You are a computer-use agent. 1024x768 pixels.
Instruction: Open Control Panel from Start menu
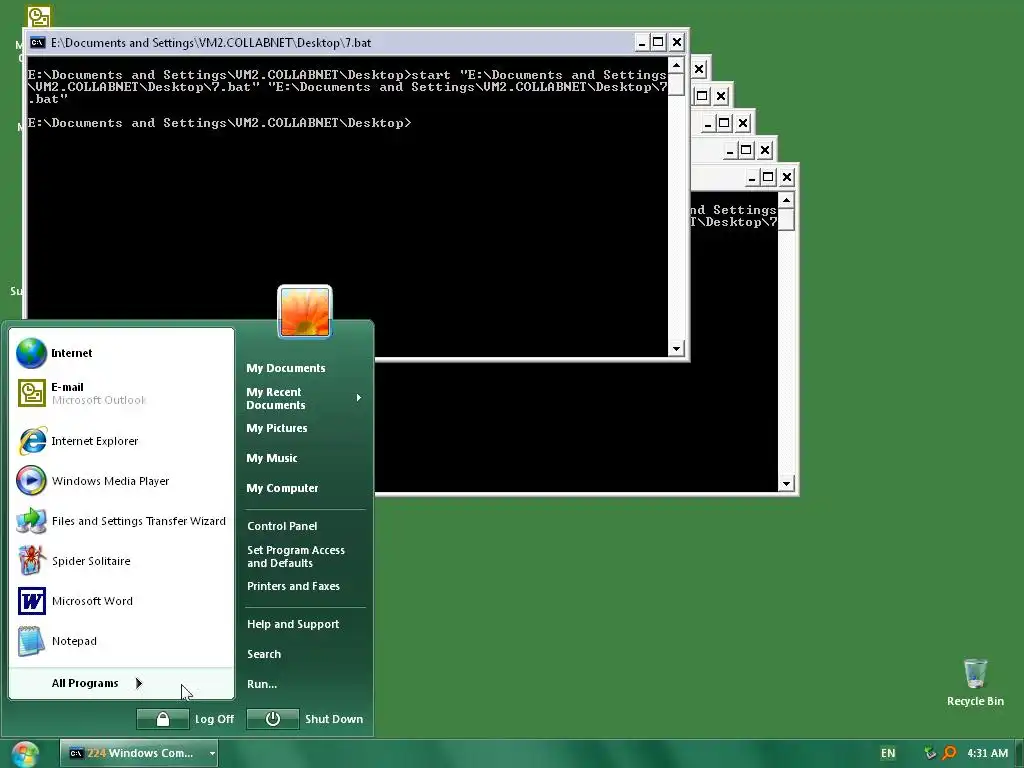(x=282, y=526)
